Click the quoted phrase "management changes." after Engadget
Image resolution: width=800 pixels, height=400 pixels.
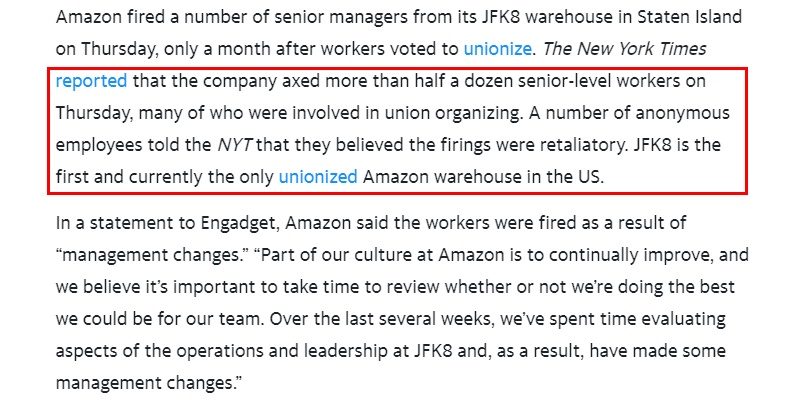point(152,255)
